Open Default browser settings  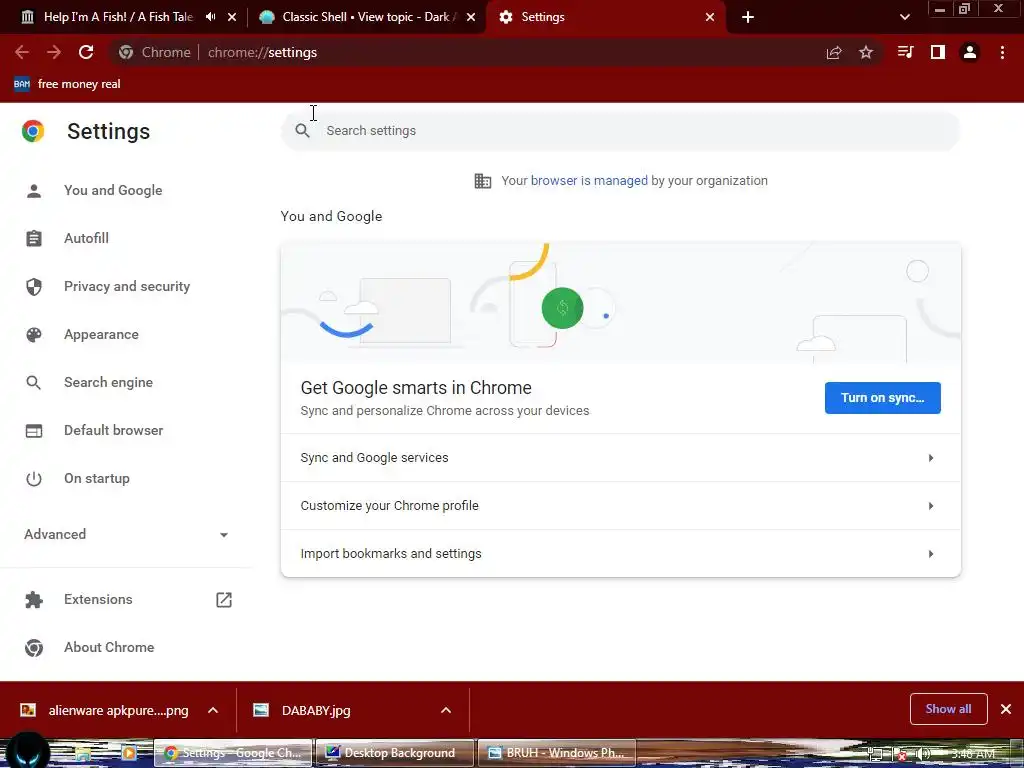pos(114,430)
